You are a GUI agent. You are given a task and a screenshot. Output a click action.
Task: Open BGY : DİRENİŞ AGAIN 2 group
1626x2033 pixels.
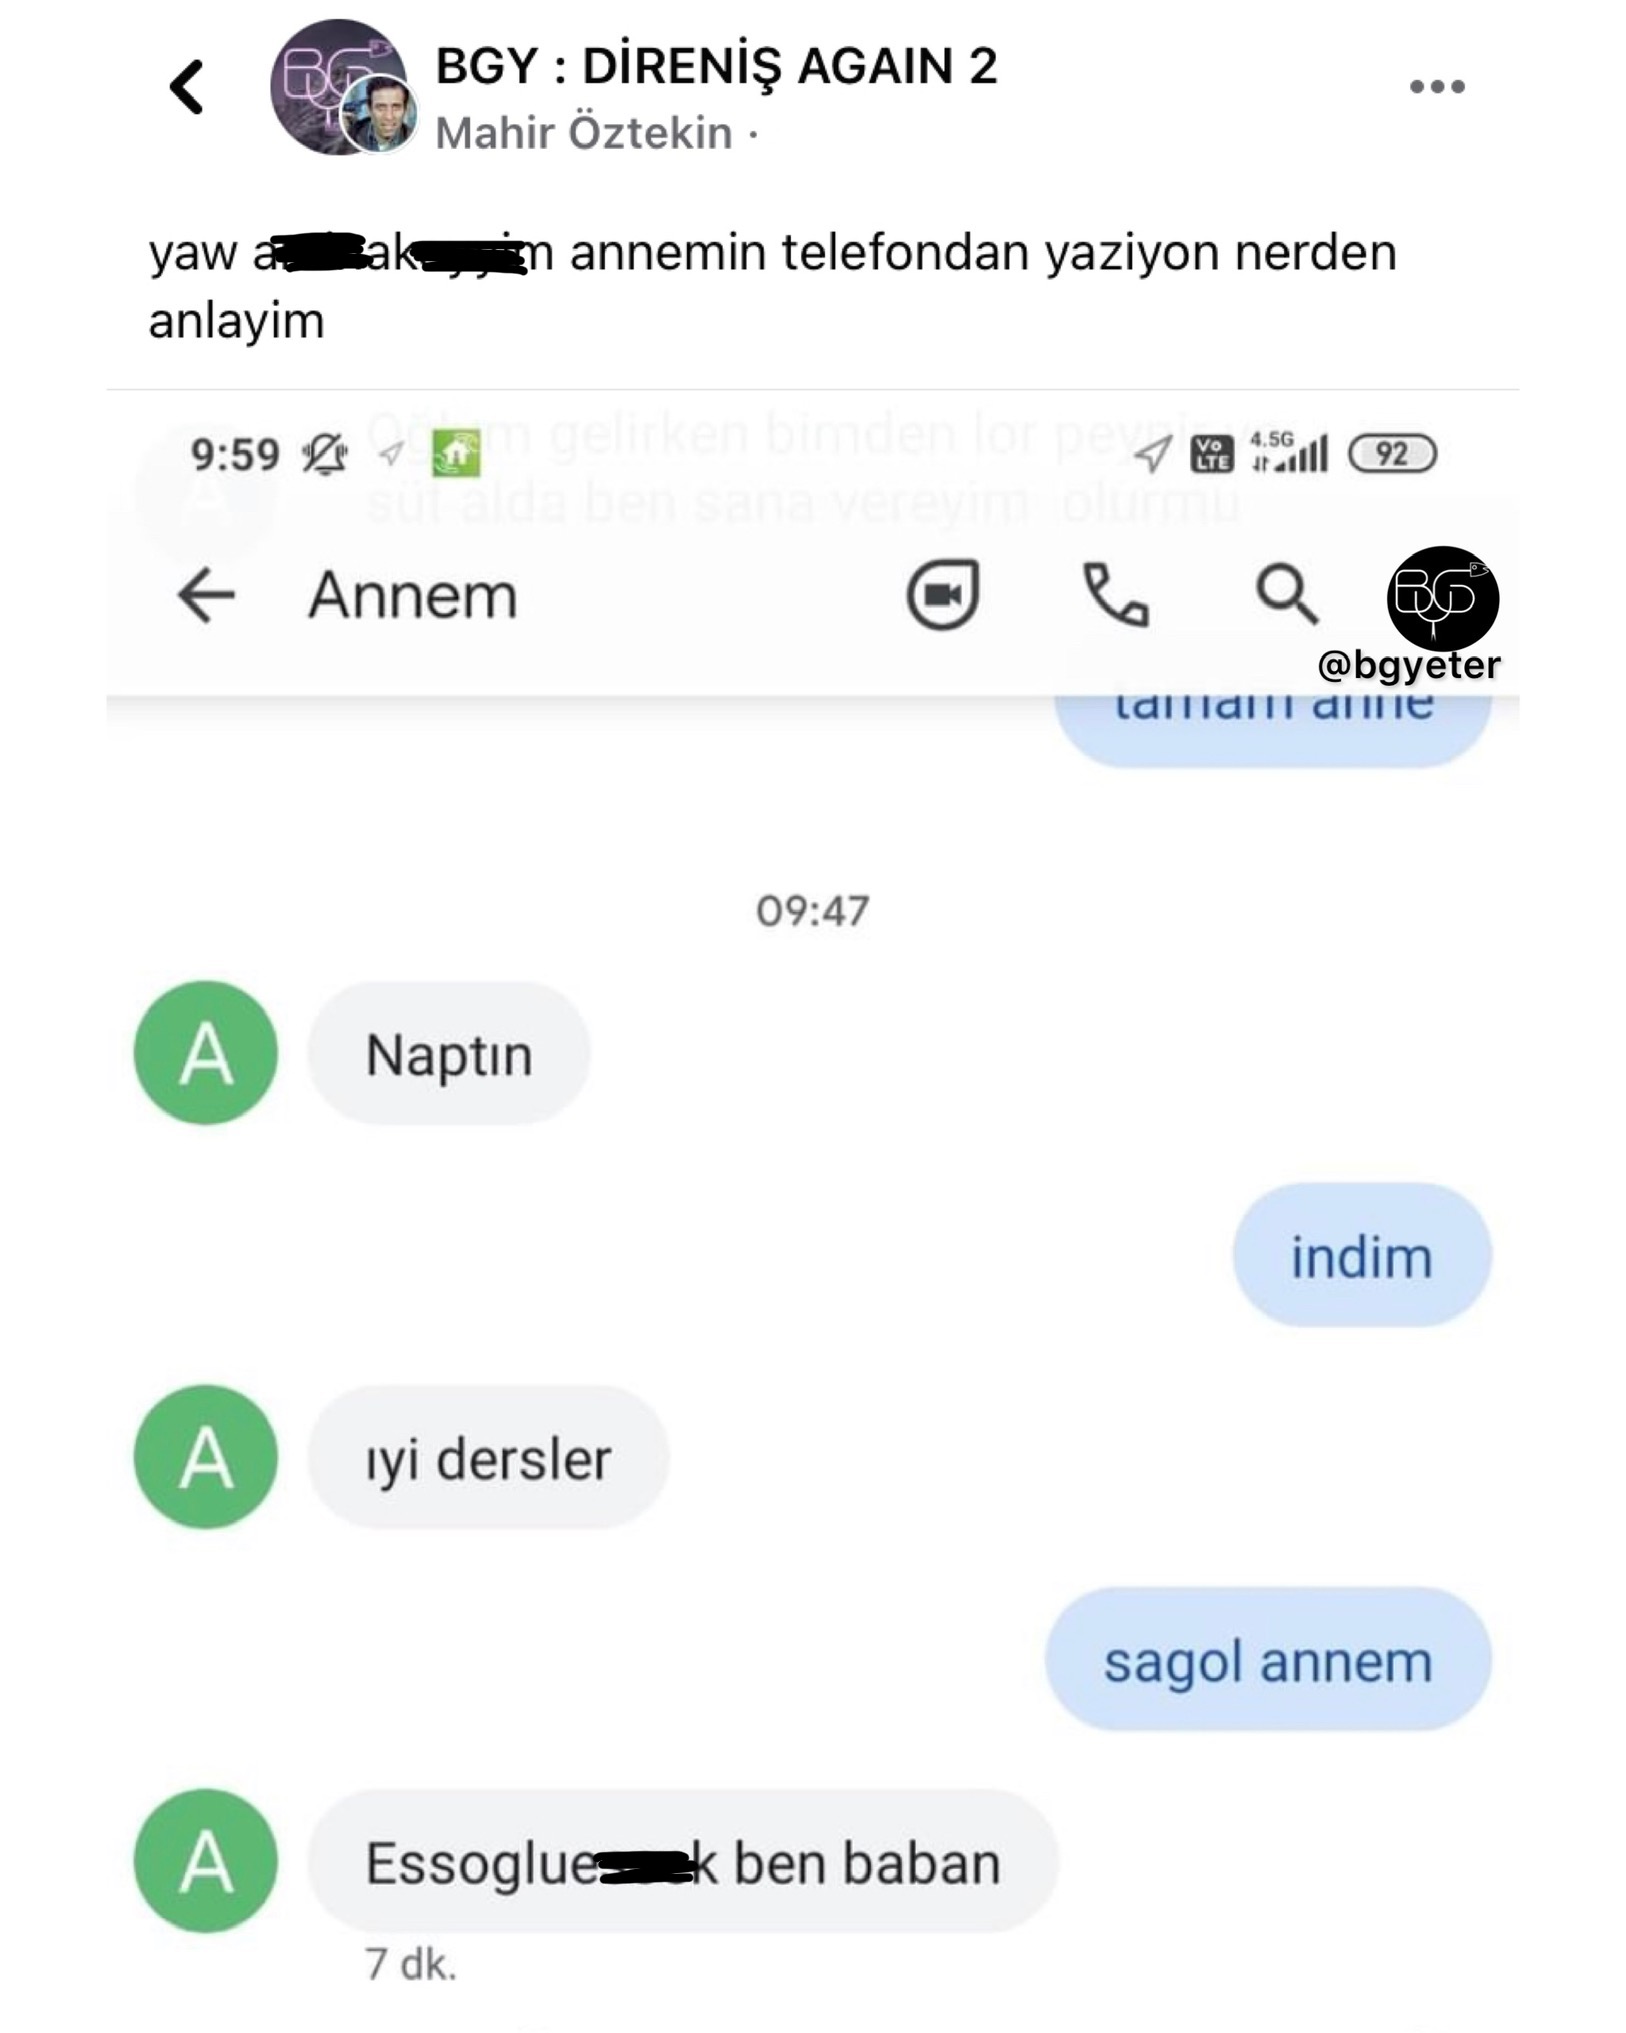(x=716, y=67)
